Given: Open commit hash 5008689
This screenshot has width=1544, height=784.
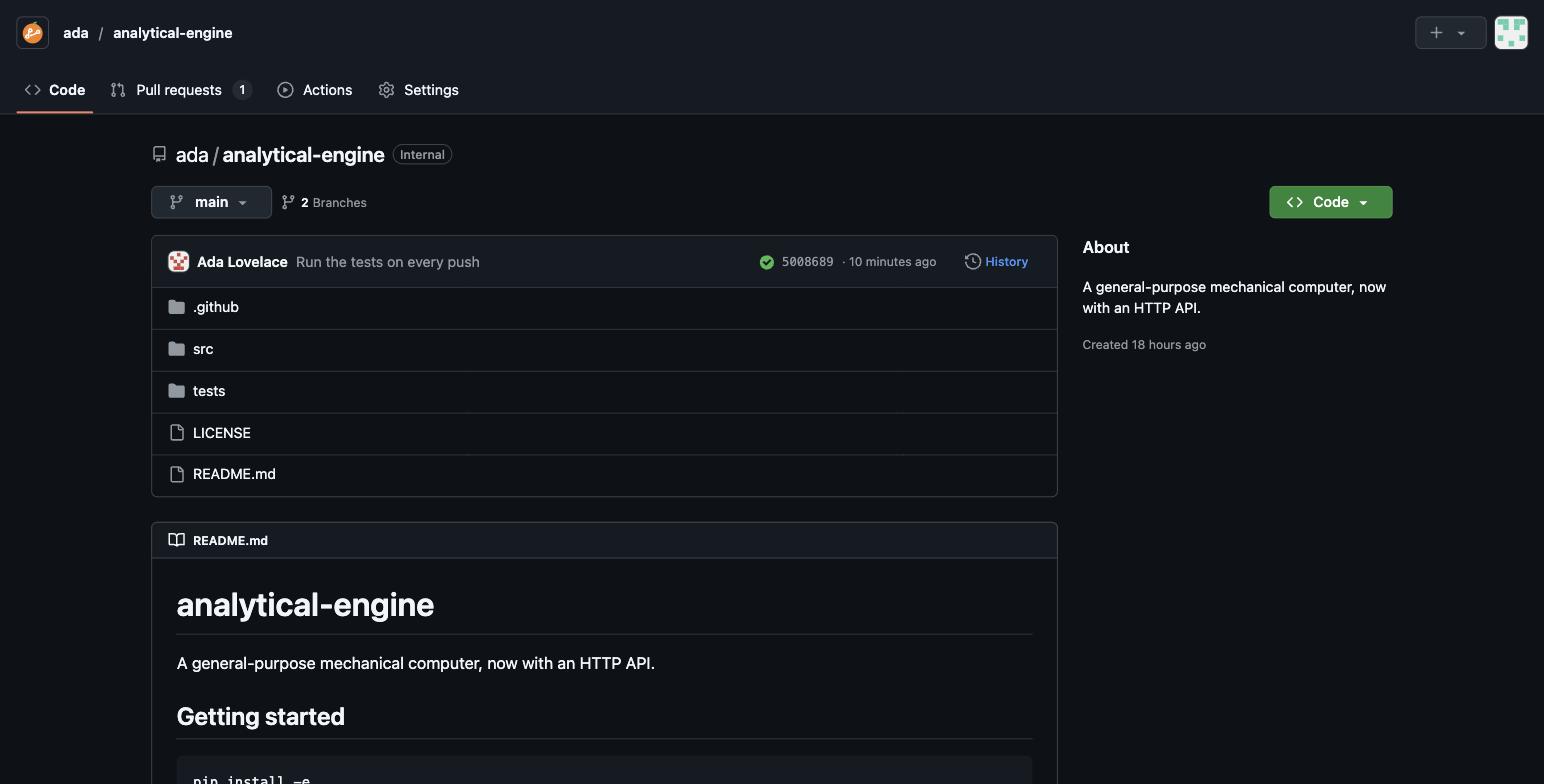Looking at the screenshot, I should point(807,262).
